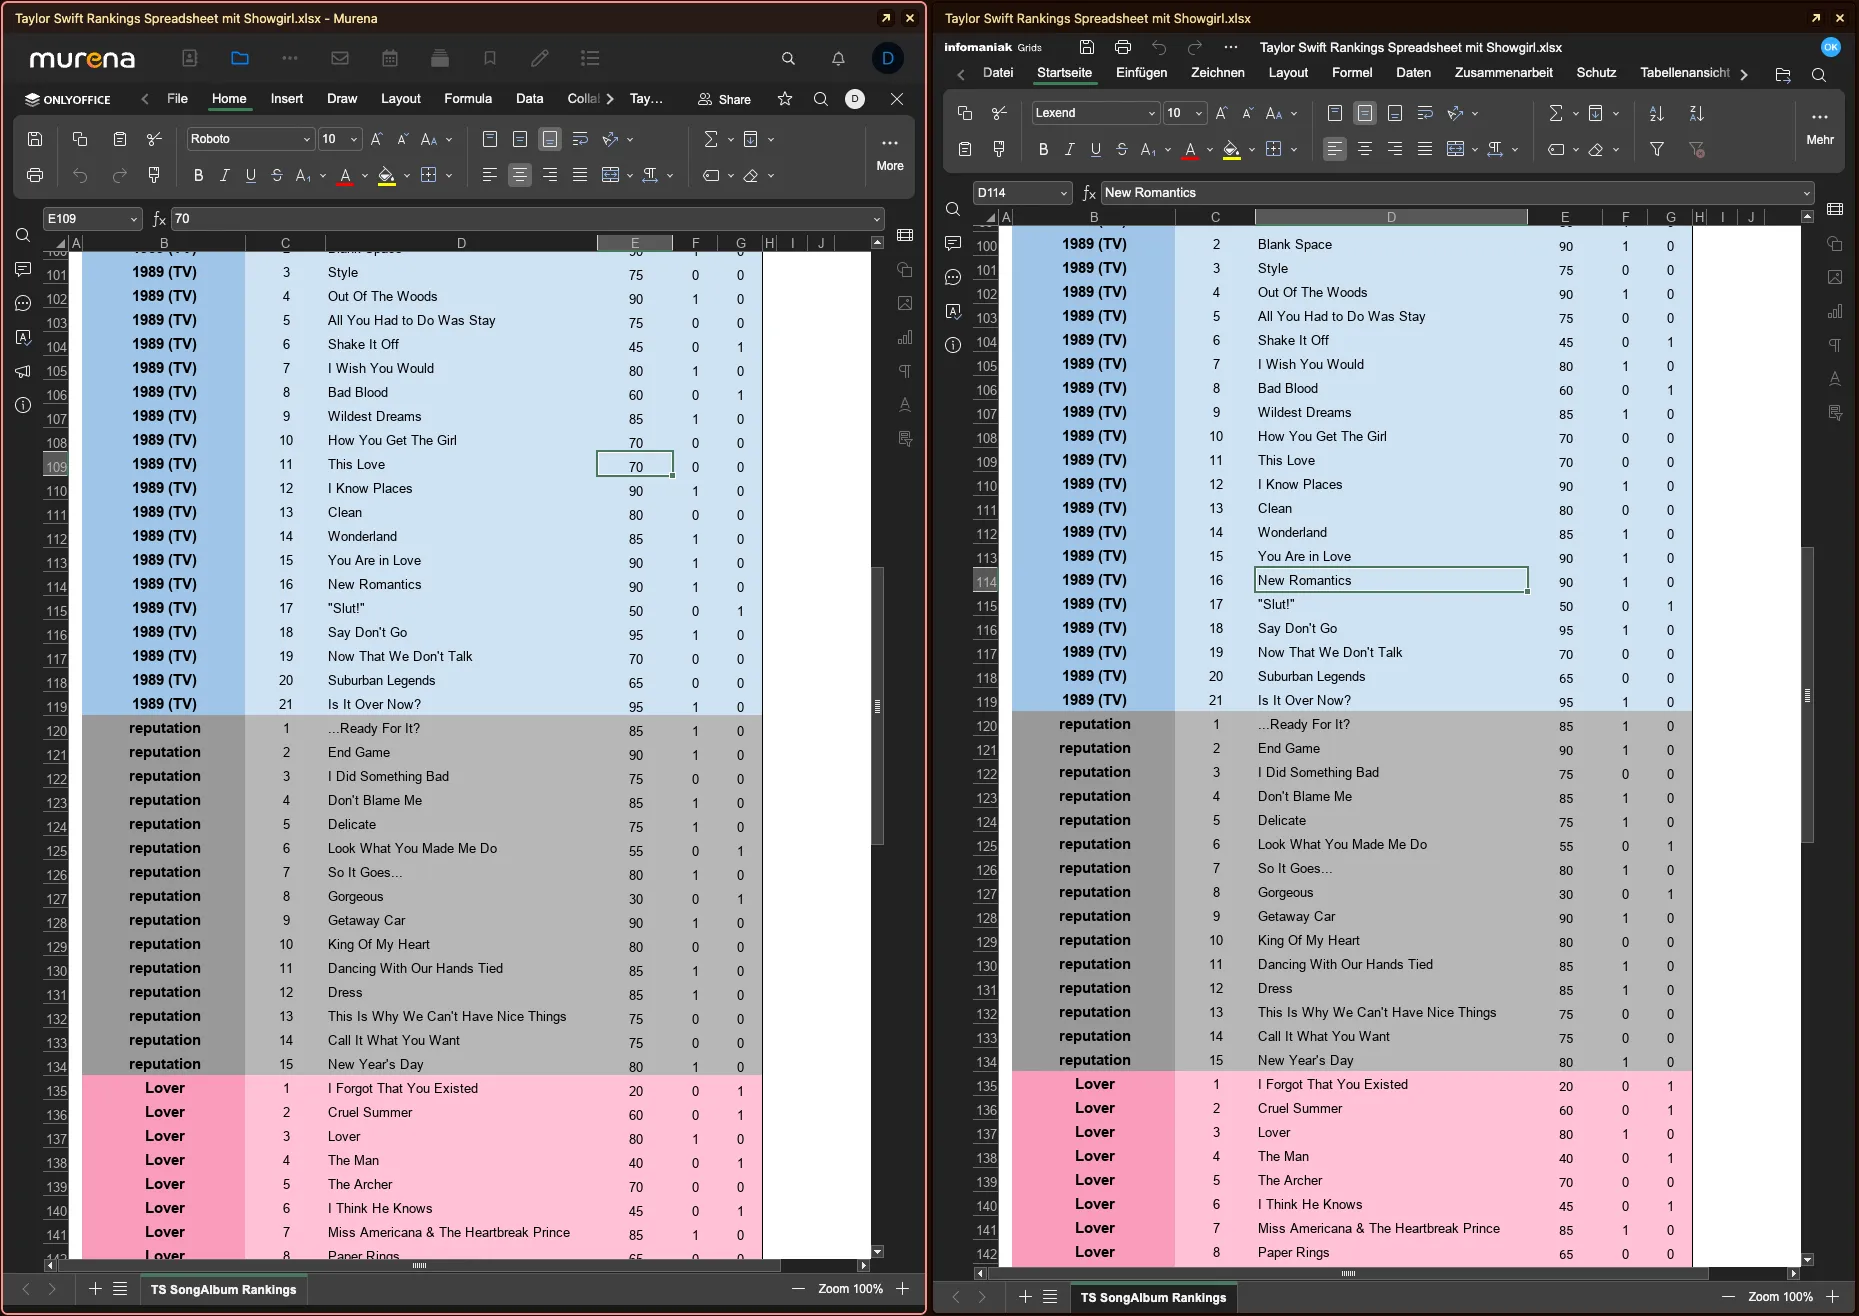Screen dimensions: 1859x1316
Task: Sort ascending A-Z in the infomaniak toolbar
Action: point(1656,114)
